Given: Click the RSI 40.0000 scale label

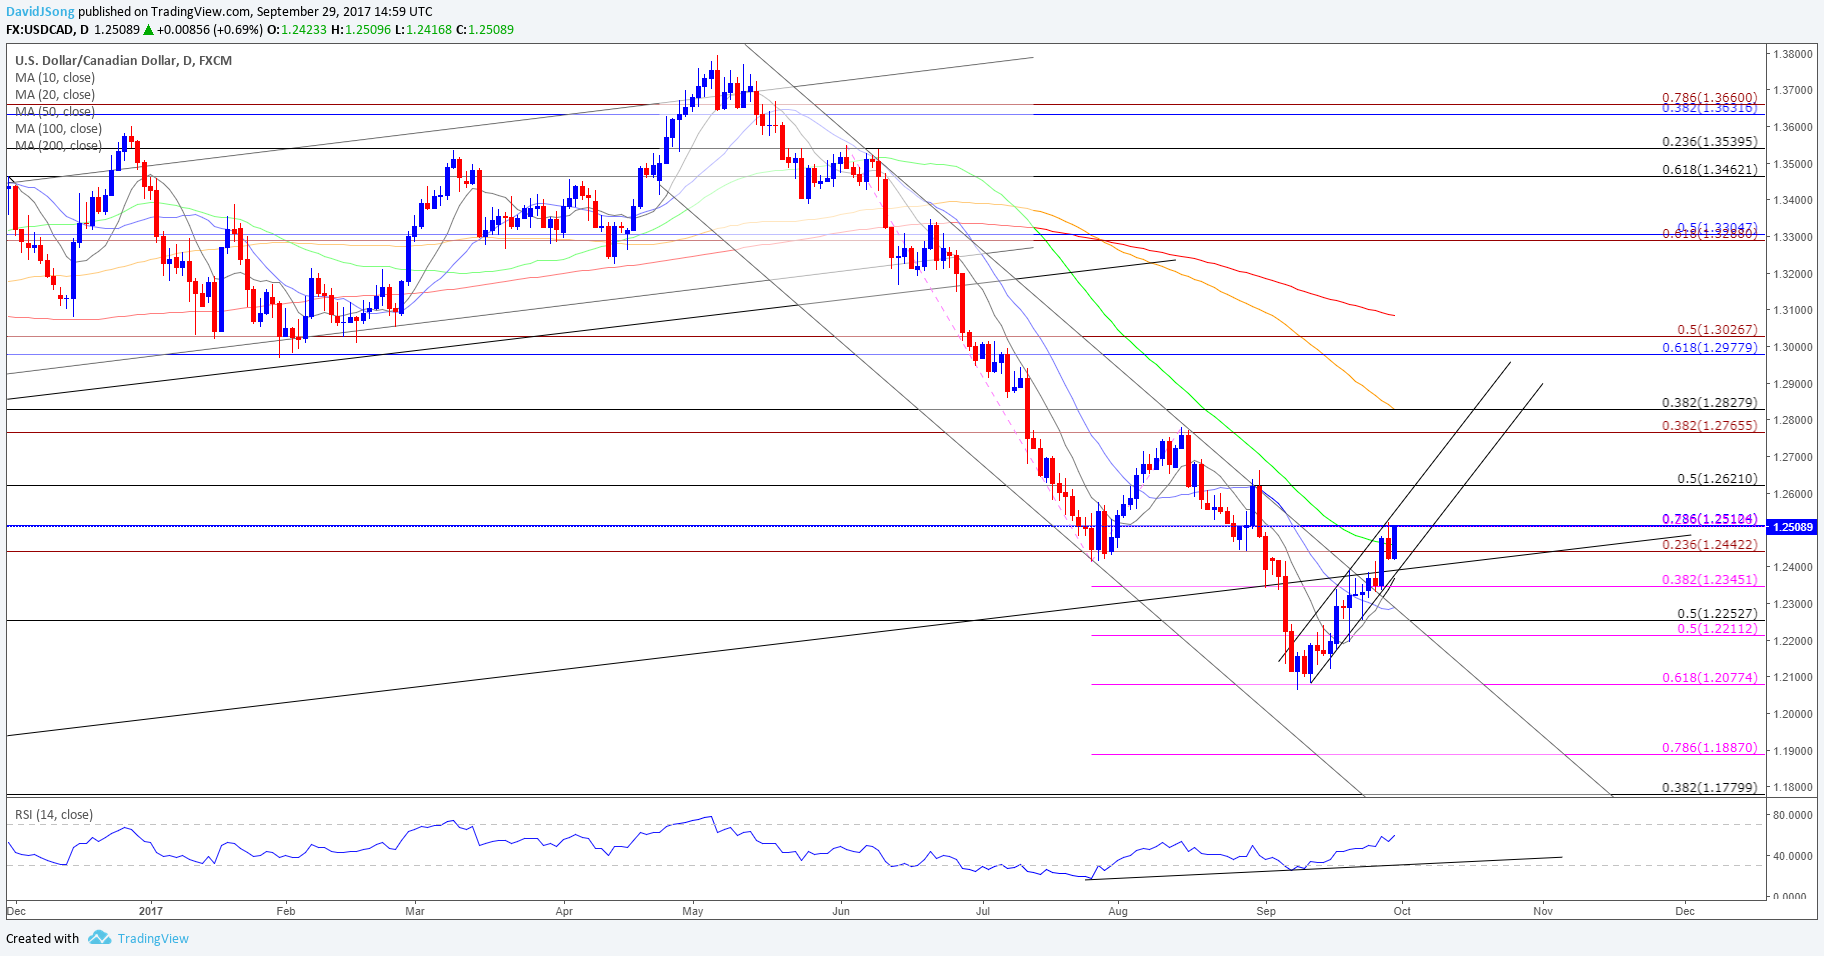Looking at the screenshot, I should pos(1793,856).
